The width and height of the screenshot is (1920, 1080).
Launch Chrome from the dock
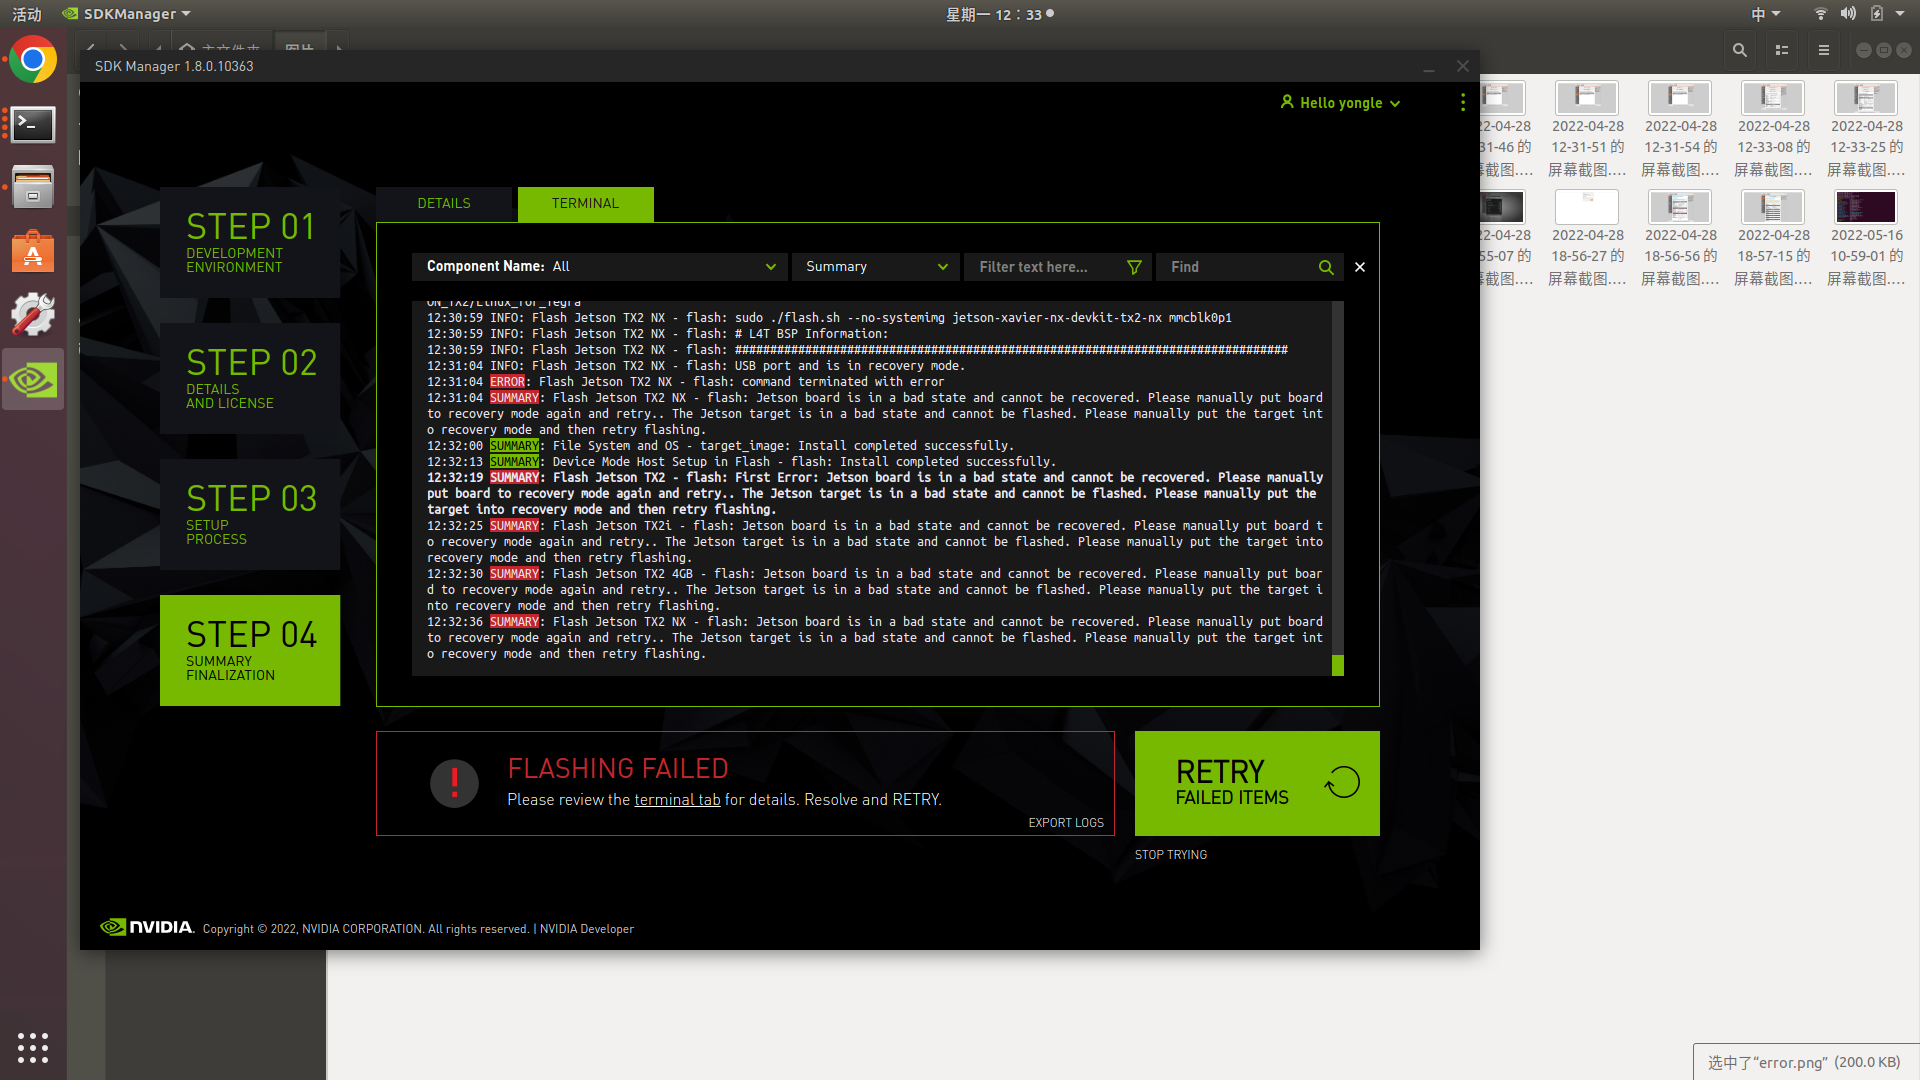pyautogui.click(x=32, y=59)
